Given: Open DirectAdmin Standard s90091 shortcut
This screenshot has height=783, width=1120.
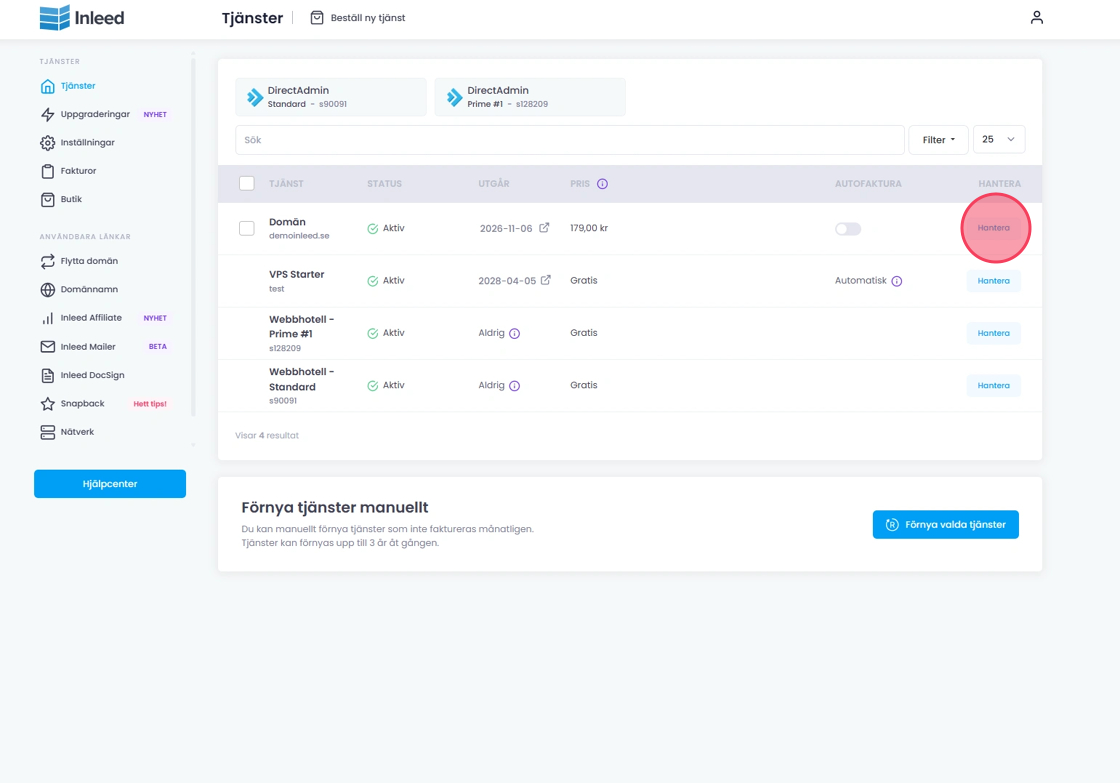Looking at the screenshot, I should coord(330,97).
